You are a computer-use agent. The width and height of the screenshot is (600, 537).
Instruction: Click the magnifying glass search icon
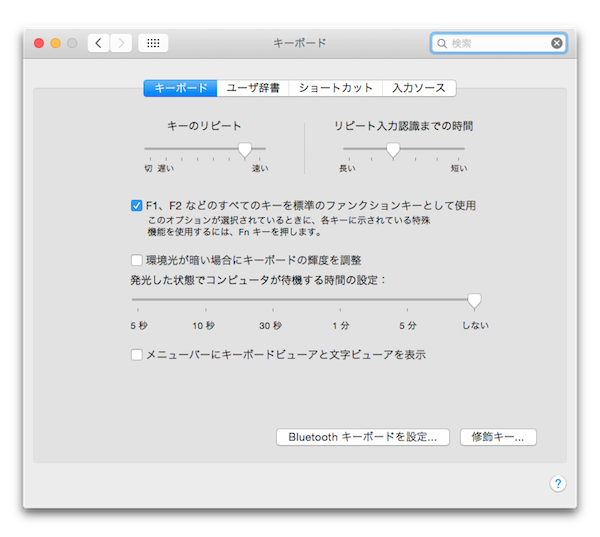(442, 43)
